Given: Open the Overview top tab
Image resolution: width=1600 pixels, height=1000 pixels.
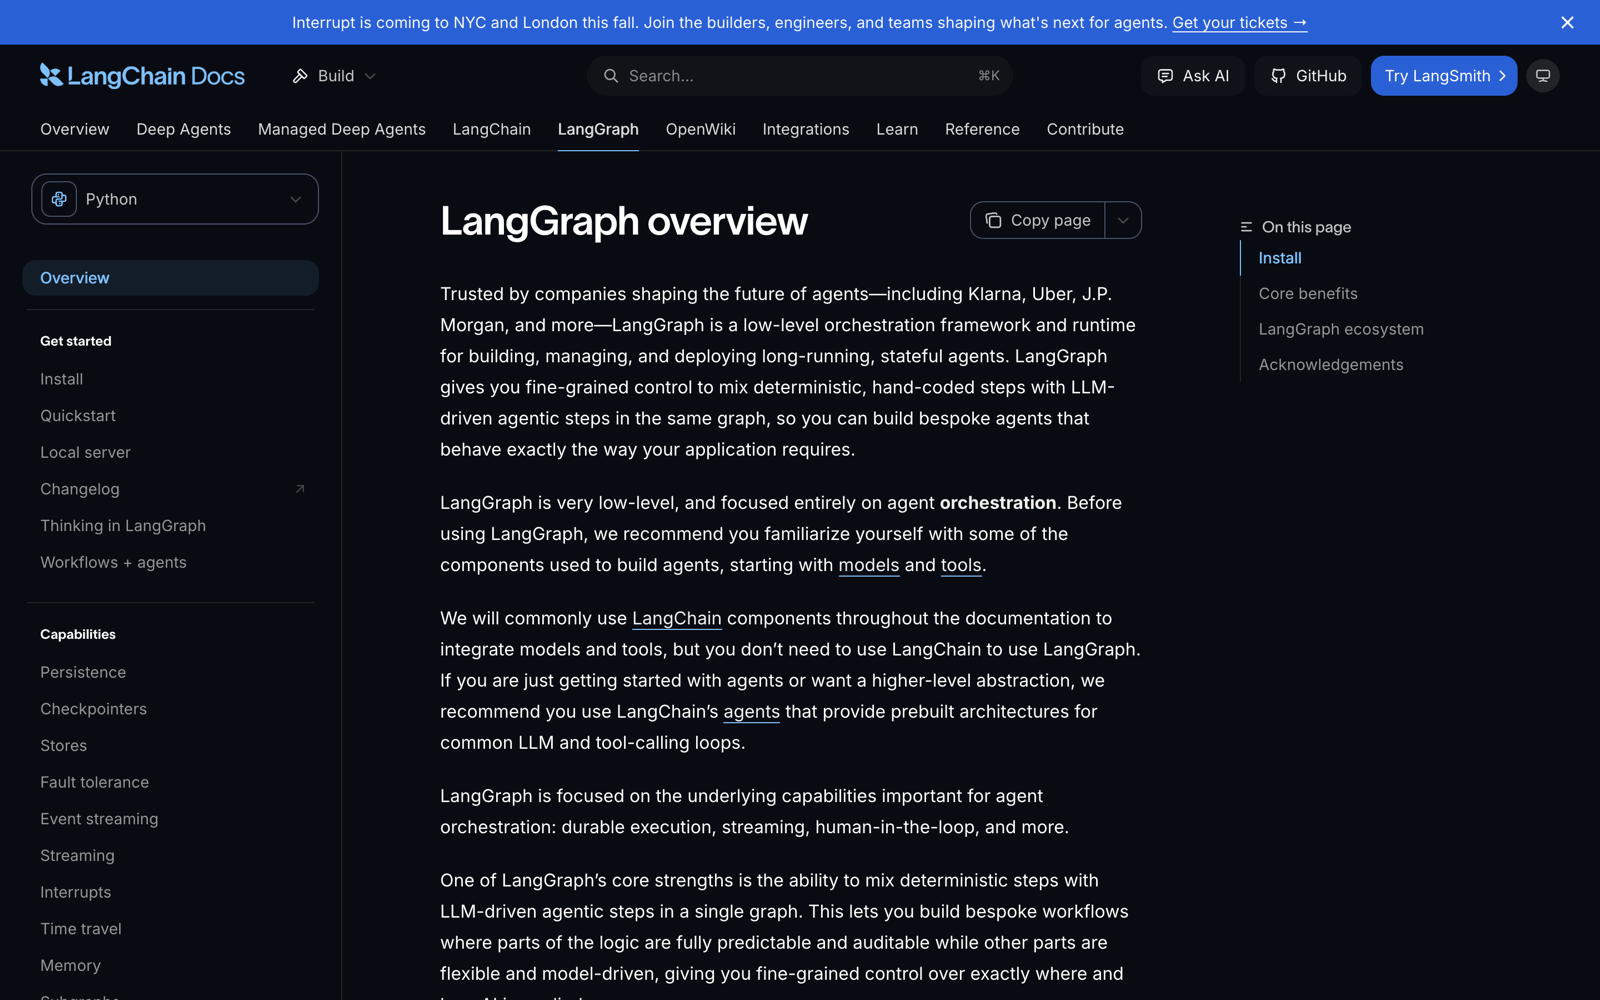Looking at the screenshot, I should click(75, 129).
